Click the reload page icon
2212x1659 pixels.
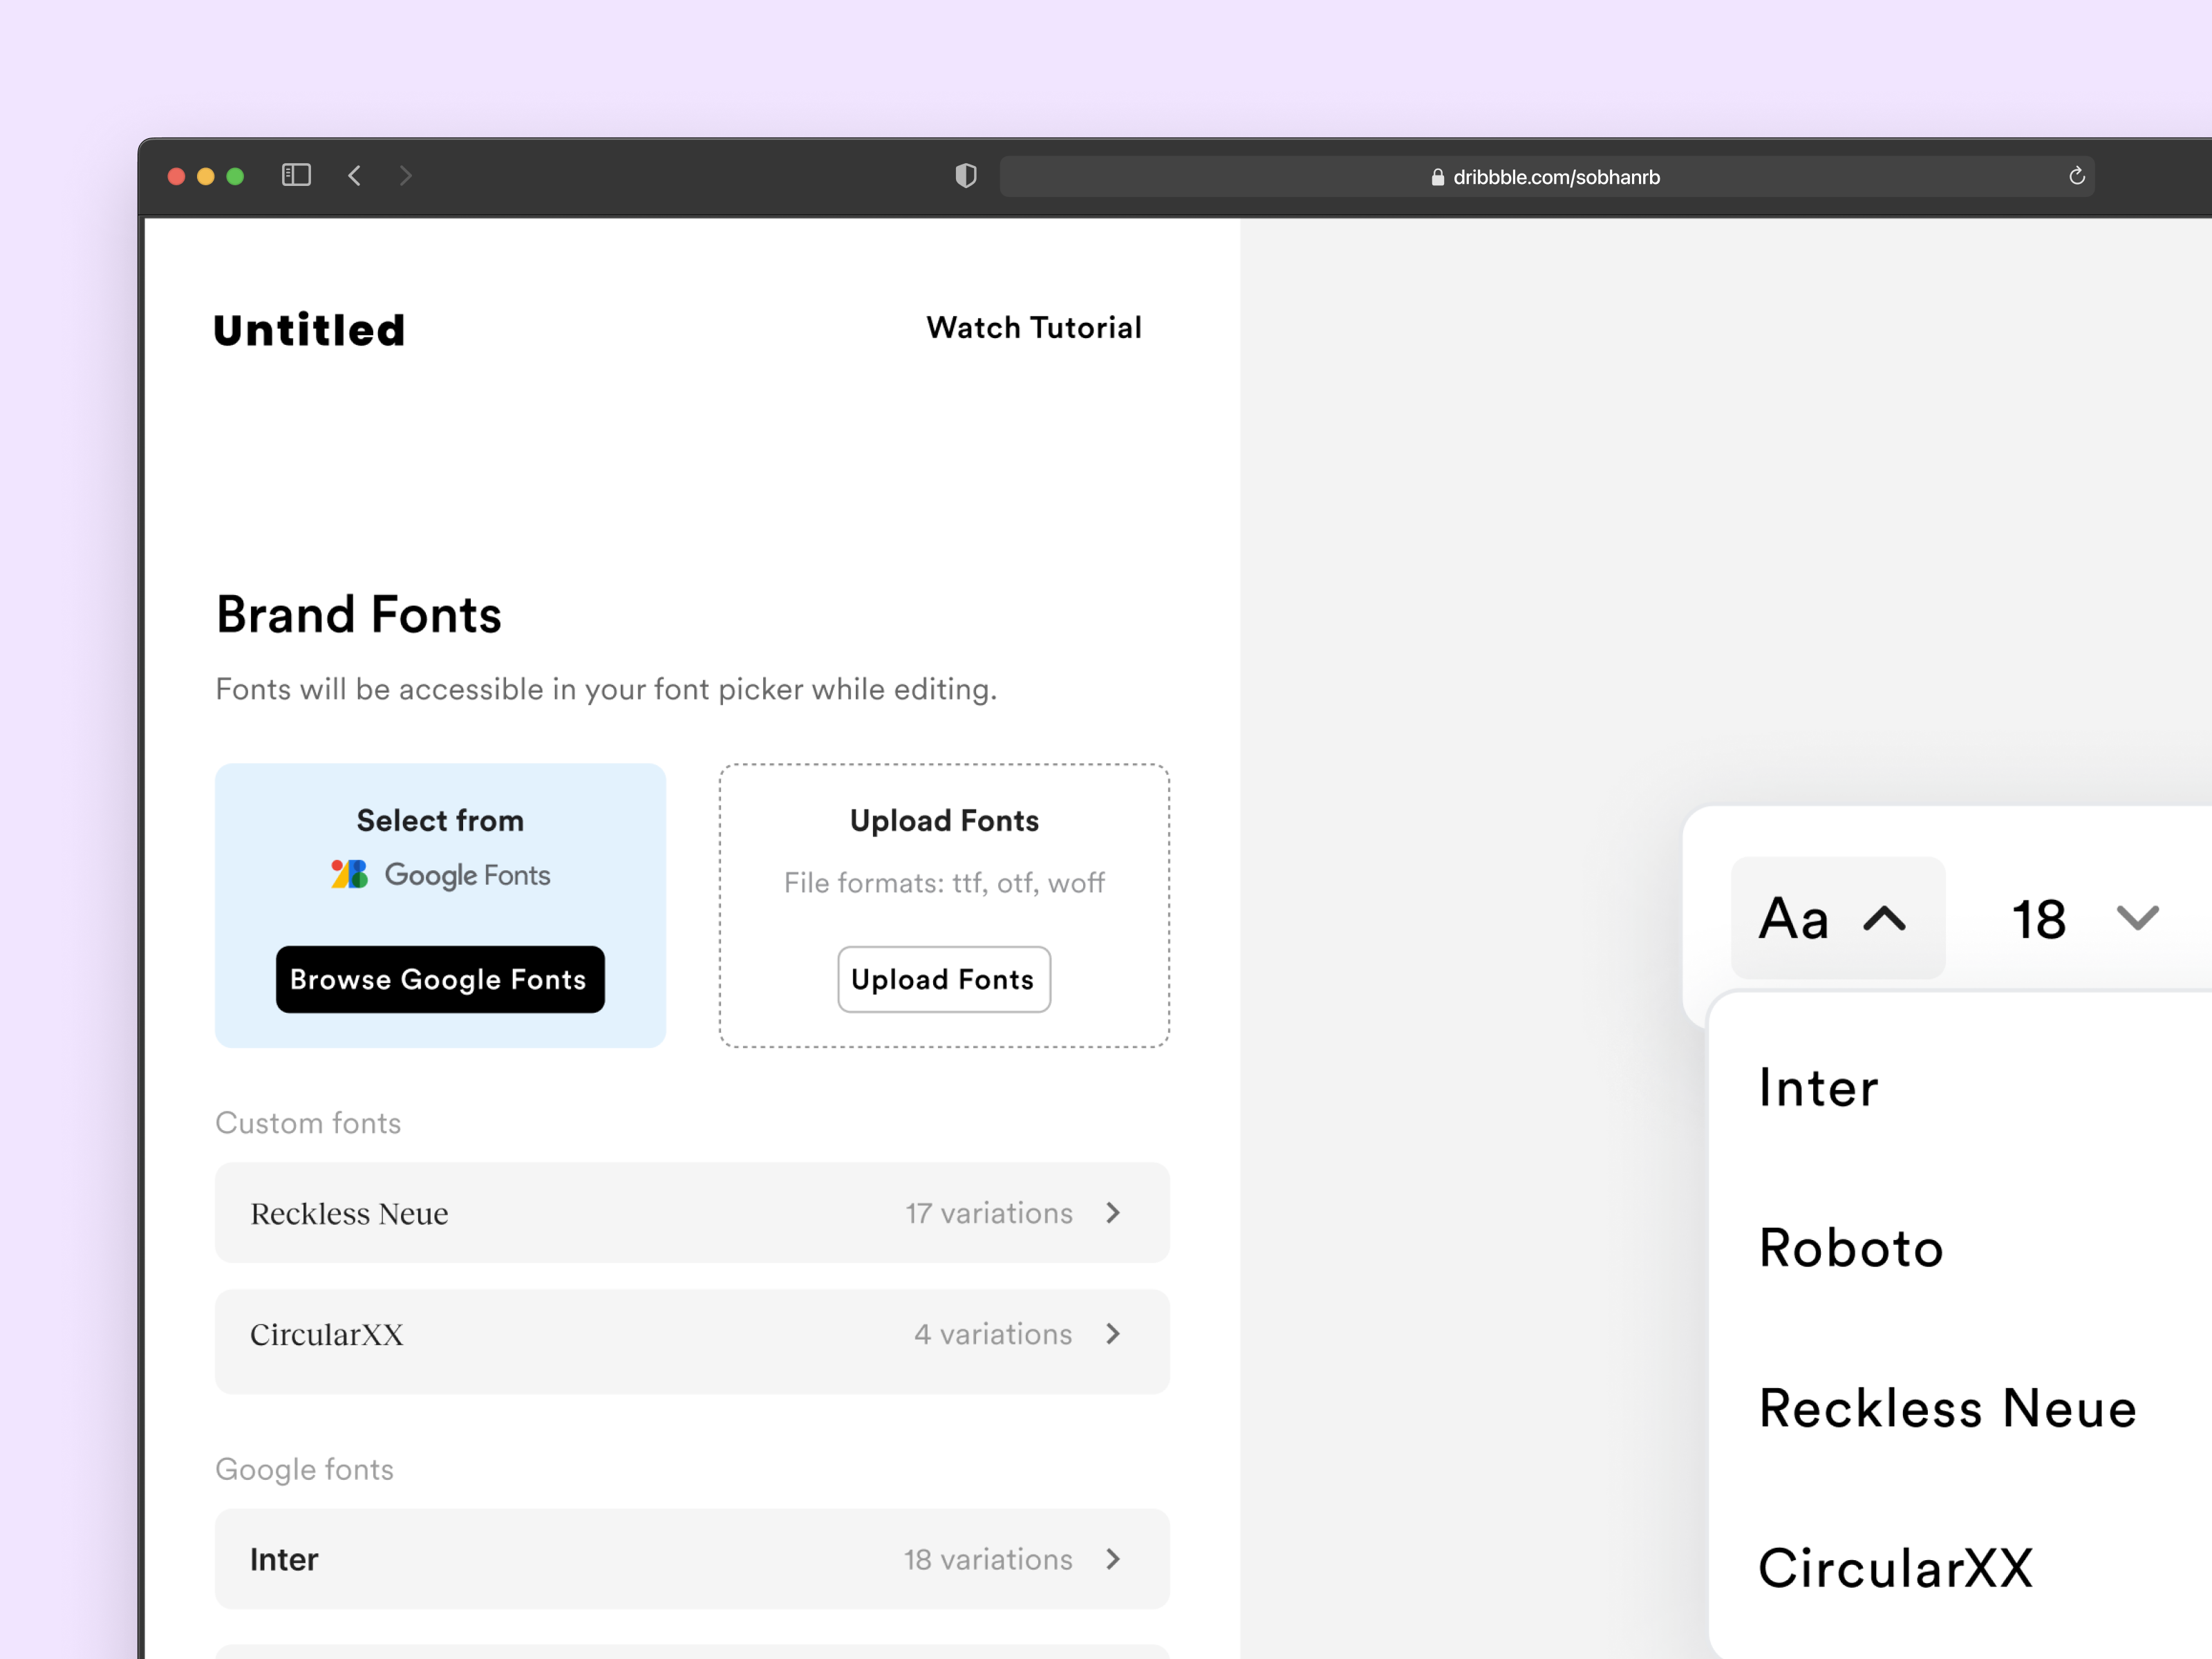(x=2076, y=176)
